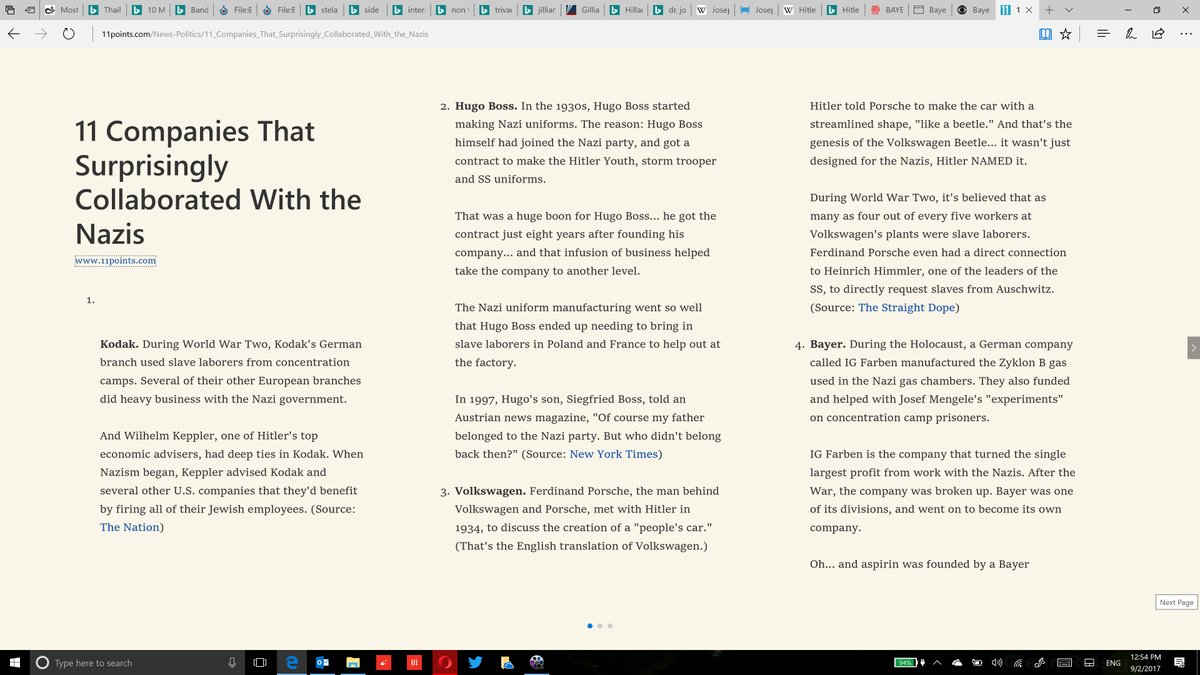
Task: Switch to the jillian Bing tab
Action: (539, 10)
